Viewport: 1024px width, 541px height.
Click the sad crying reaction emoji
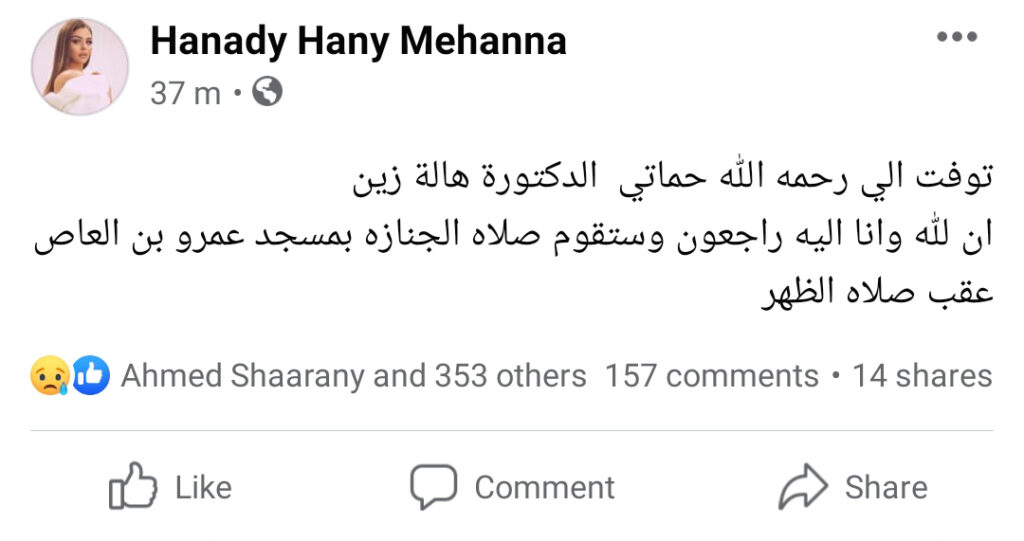pyautogui.click(x=49, y=376)
